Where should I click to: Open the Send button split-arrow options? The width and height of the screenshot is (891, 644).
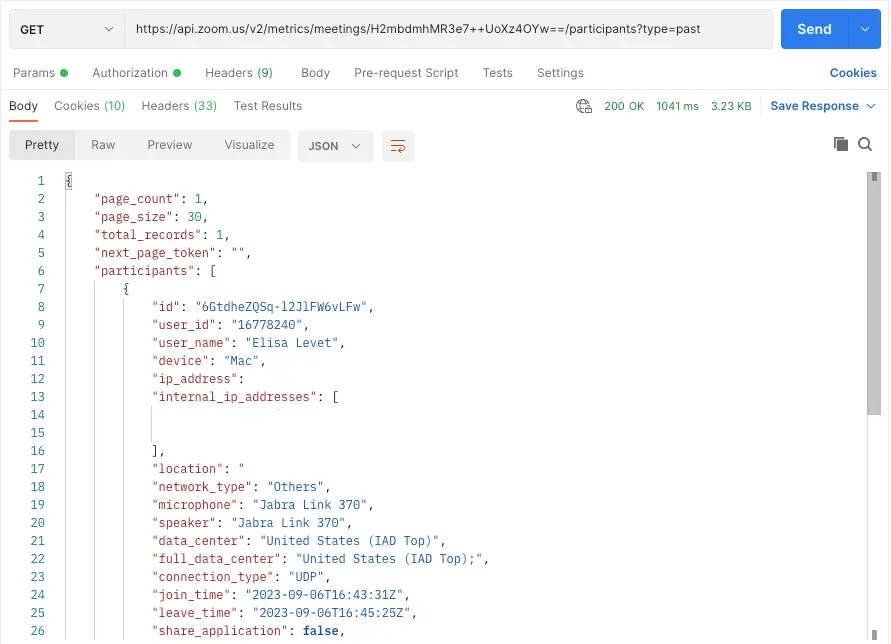[865, 29]
